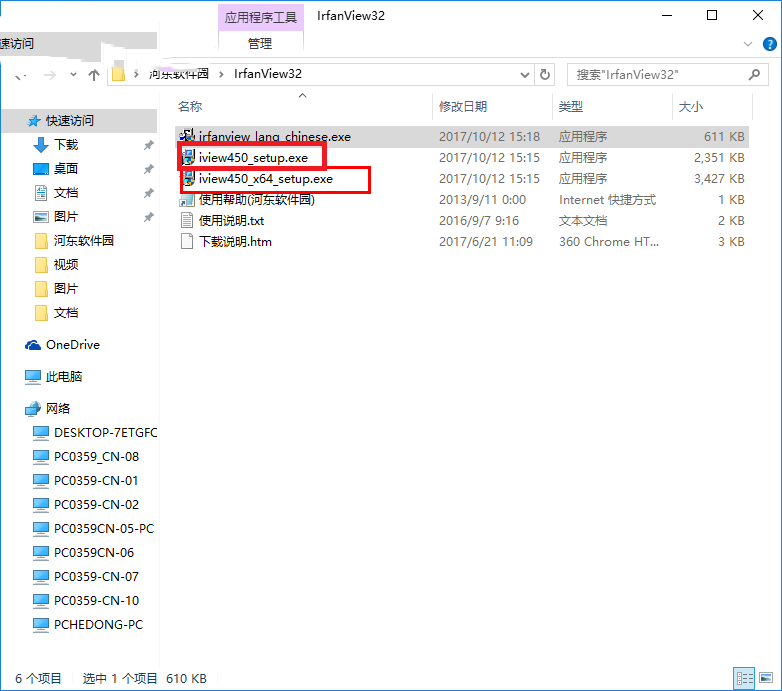Open 视频 folder in sidebar

click(x=66, y=265)
